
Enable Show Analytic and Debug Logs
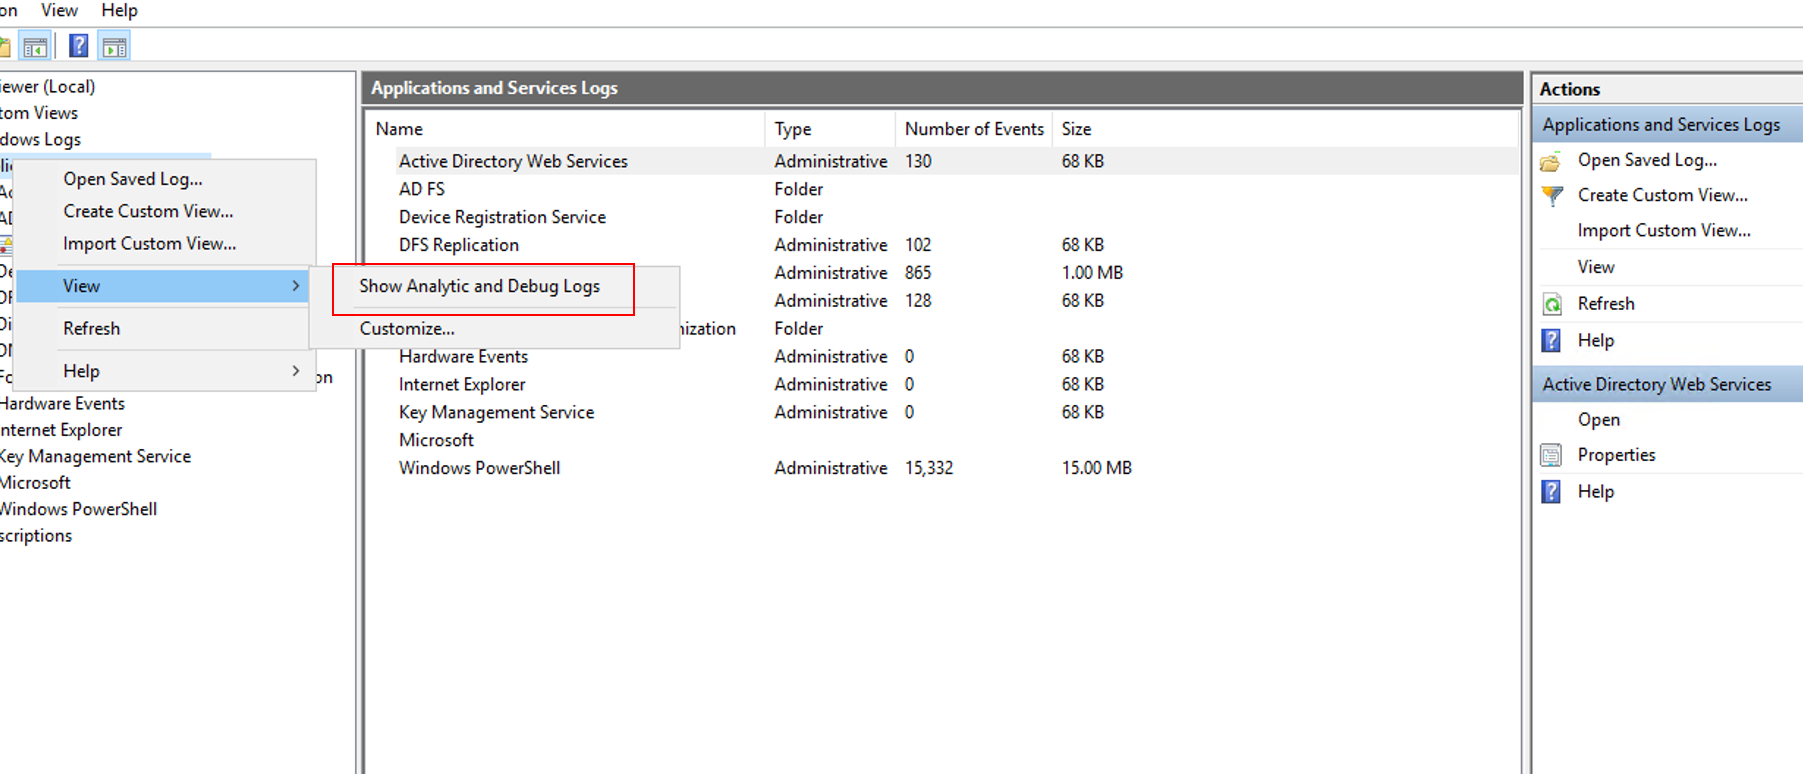(x=479, y=286)
